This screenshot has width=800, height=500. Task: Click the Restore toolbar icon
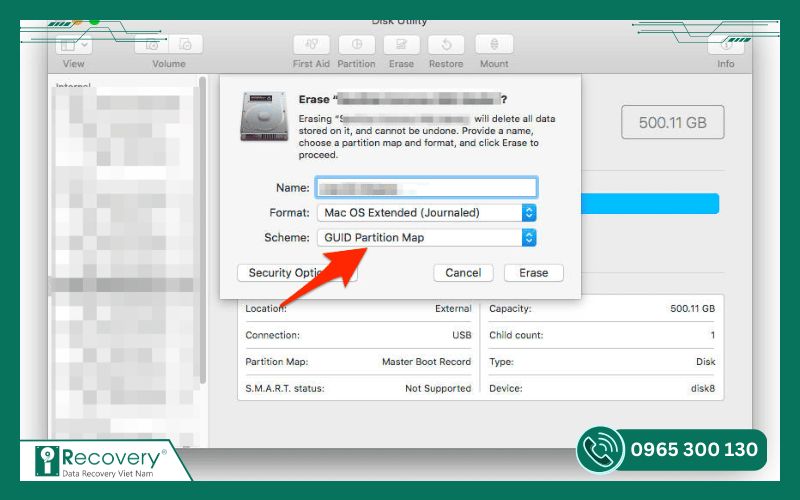coord(446,45)
